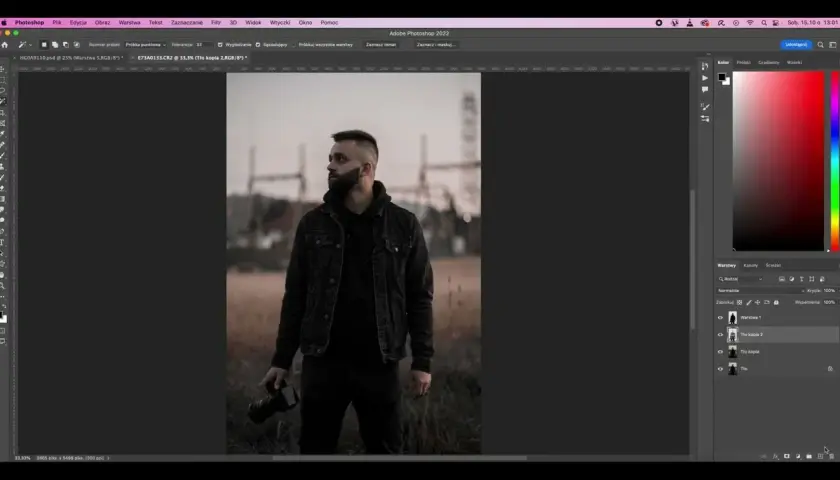
Task: Switch to the HG0A9110.psd document tab
Action: [71, 58]
